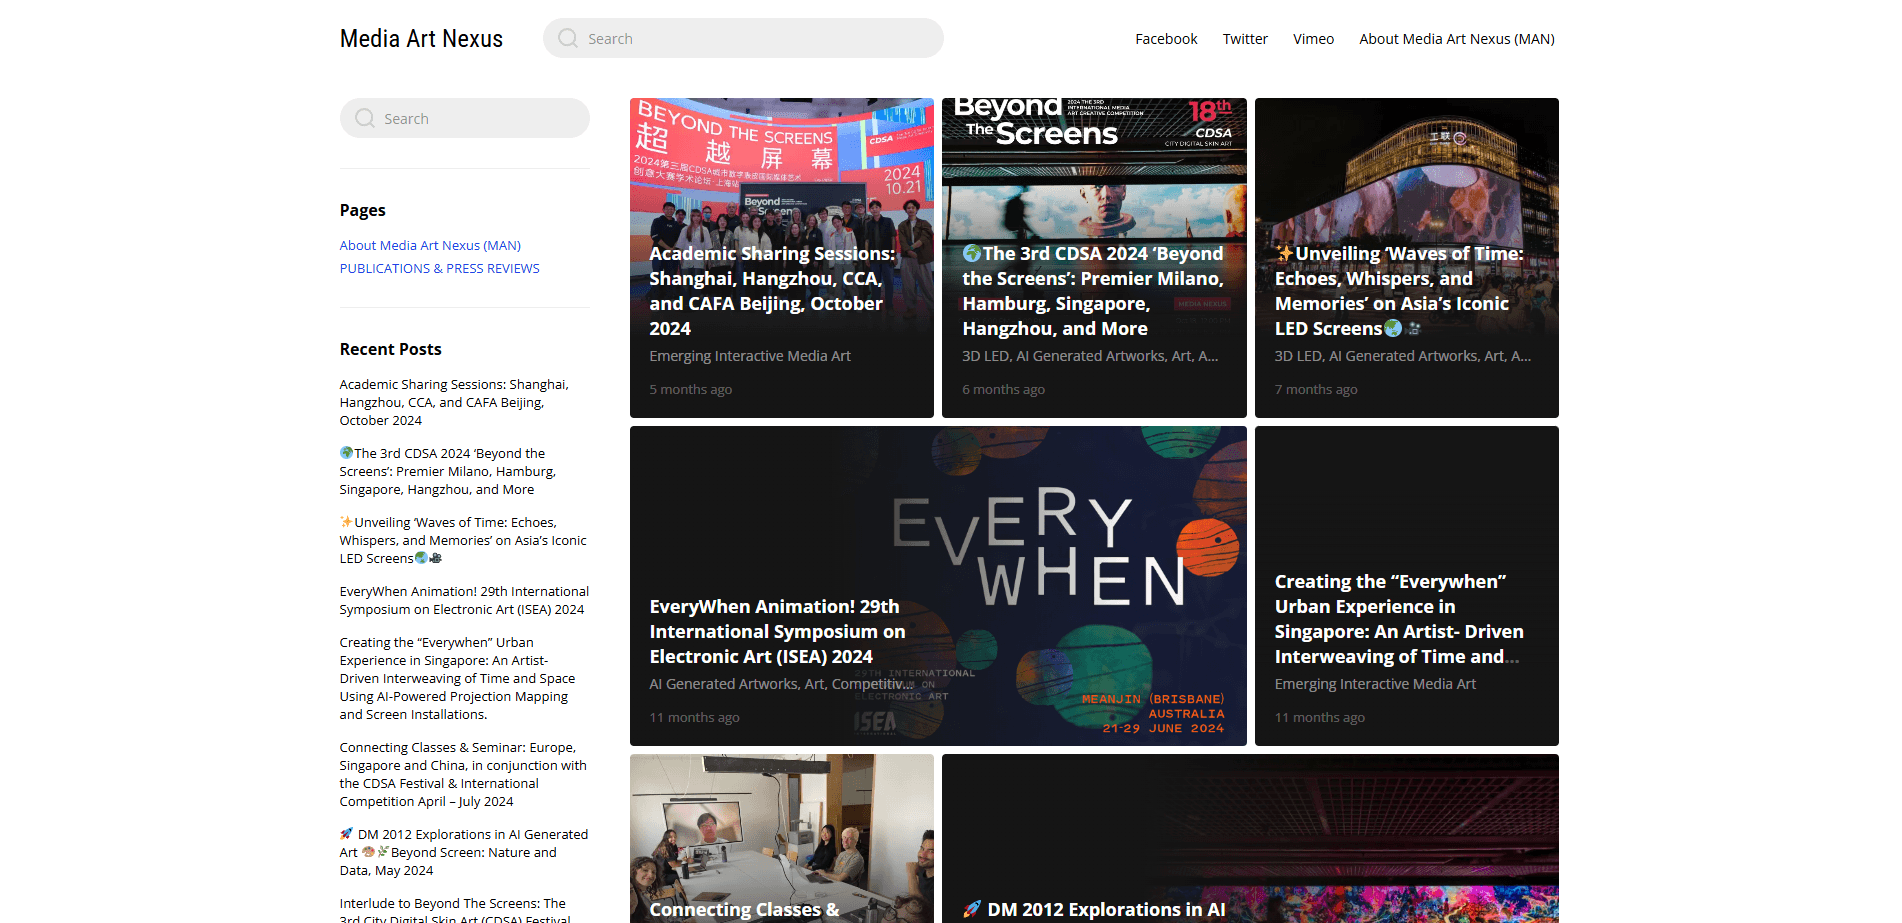1902x923 pixels.
Task: Click '7 months ago' on Waves of Time card
Action: (1316, 389)
